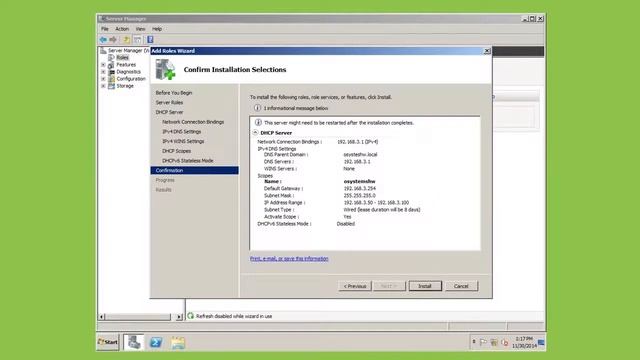Click the red alert tray icon

tap(505, 342)
